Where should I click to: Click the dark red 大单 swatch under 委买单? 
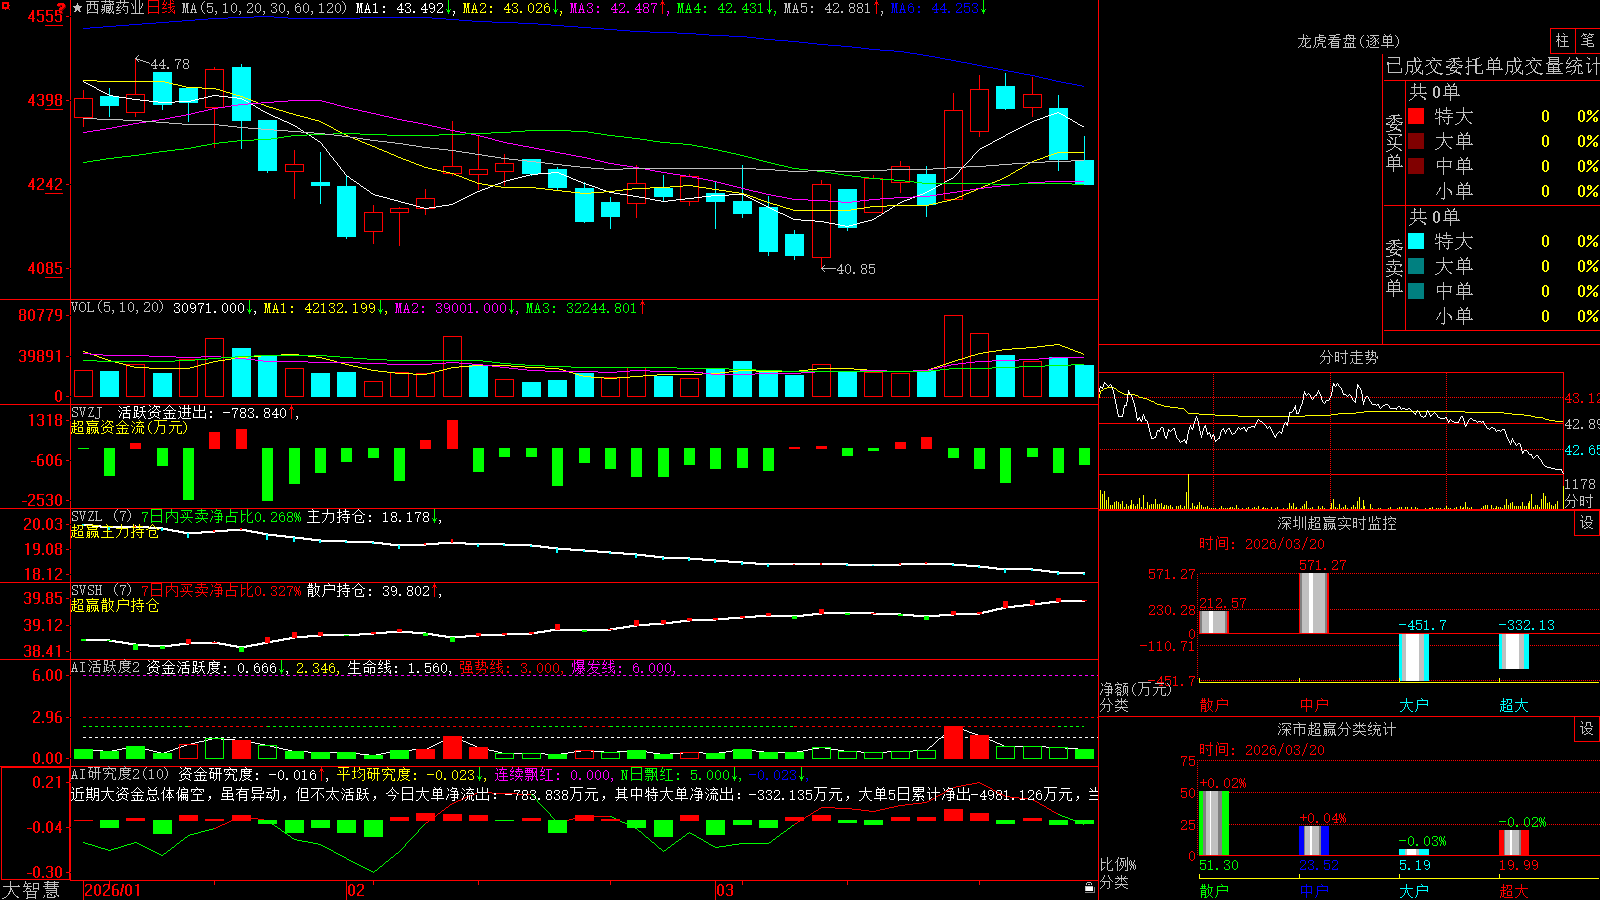1416,141
